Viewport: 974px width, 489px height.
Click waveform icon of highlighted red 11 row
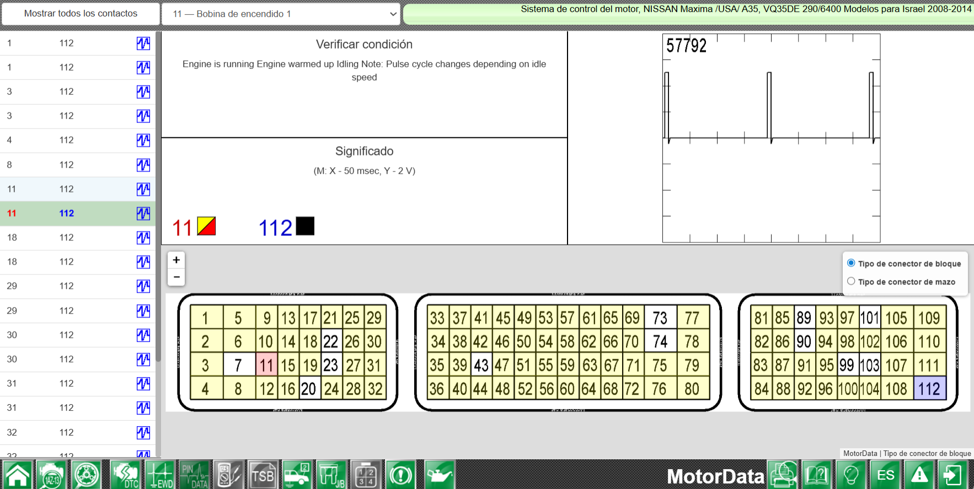pyautogui.click(x=143, y=213)
